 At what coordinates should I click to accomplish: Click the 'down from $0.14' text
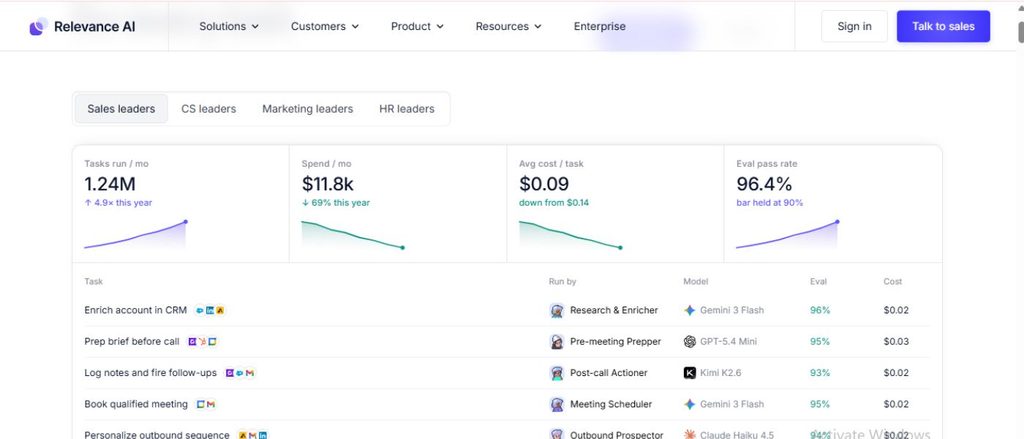(554, 203)
